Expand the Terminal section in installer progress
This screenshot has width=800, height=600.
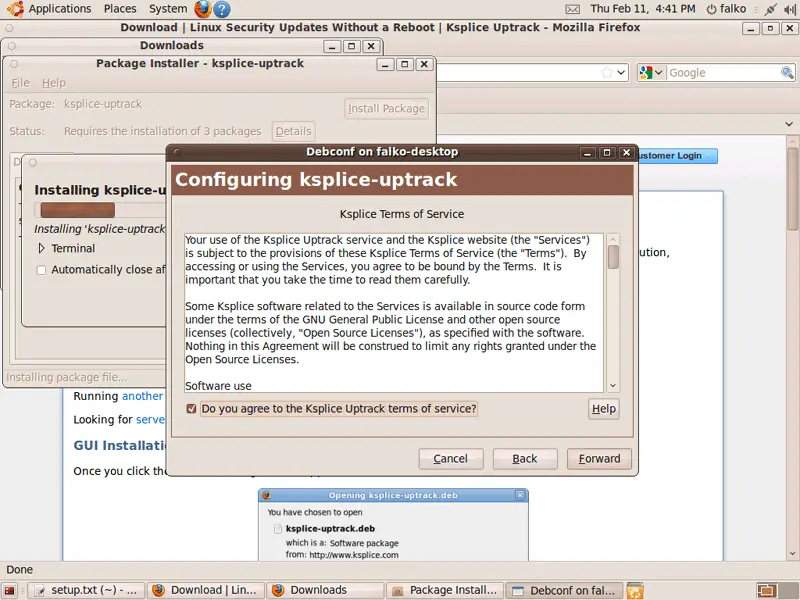(x=41, y=248)
